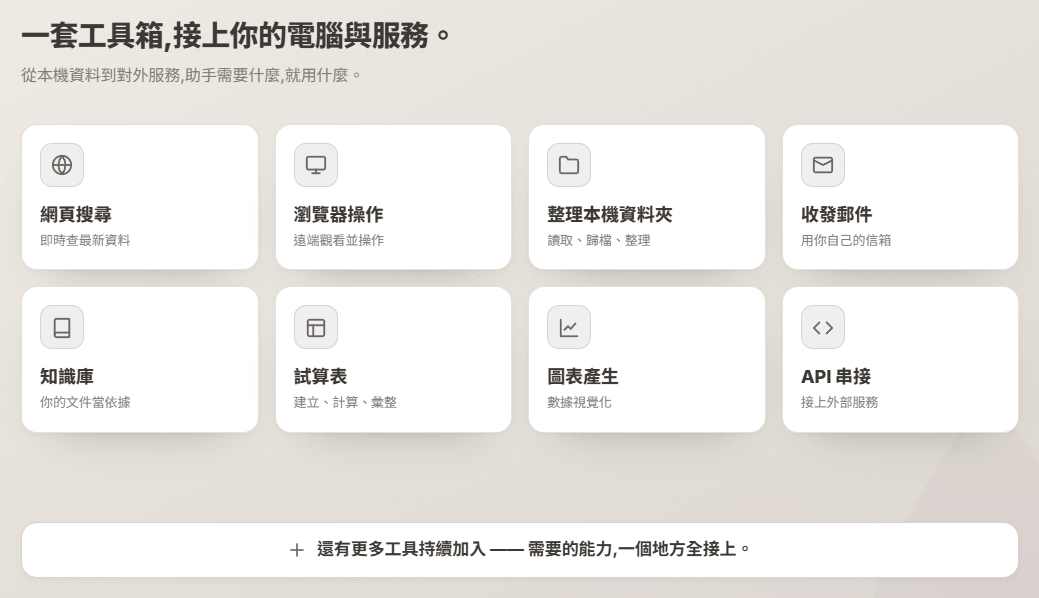Select the API 串接 card title
Image resolution: width=1039 pixels, height=598 pixels.
pyautogui.click(x=836, y=377)
